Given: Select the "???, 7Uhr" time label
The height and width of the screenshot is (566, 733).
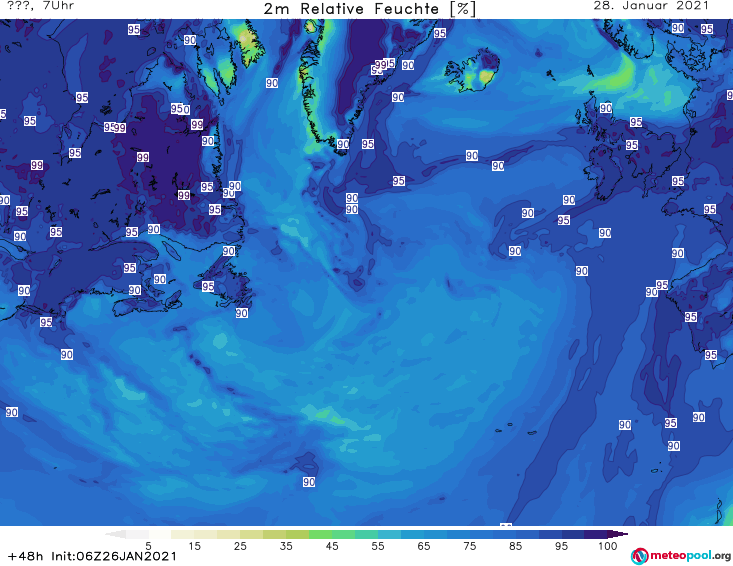Looking at the screenshot, I should [41, 6].
